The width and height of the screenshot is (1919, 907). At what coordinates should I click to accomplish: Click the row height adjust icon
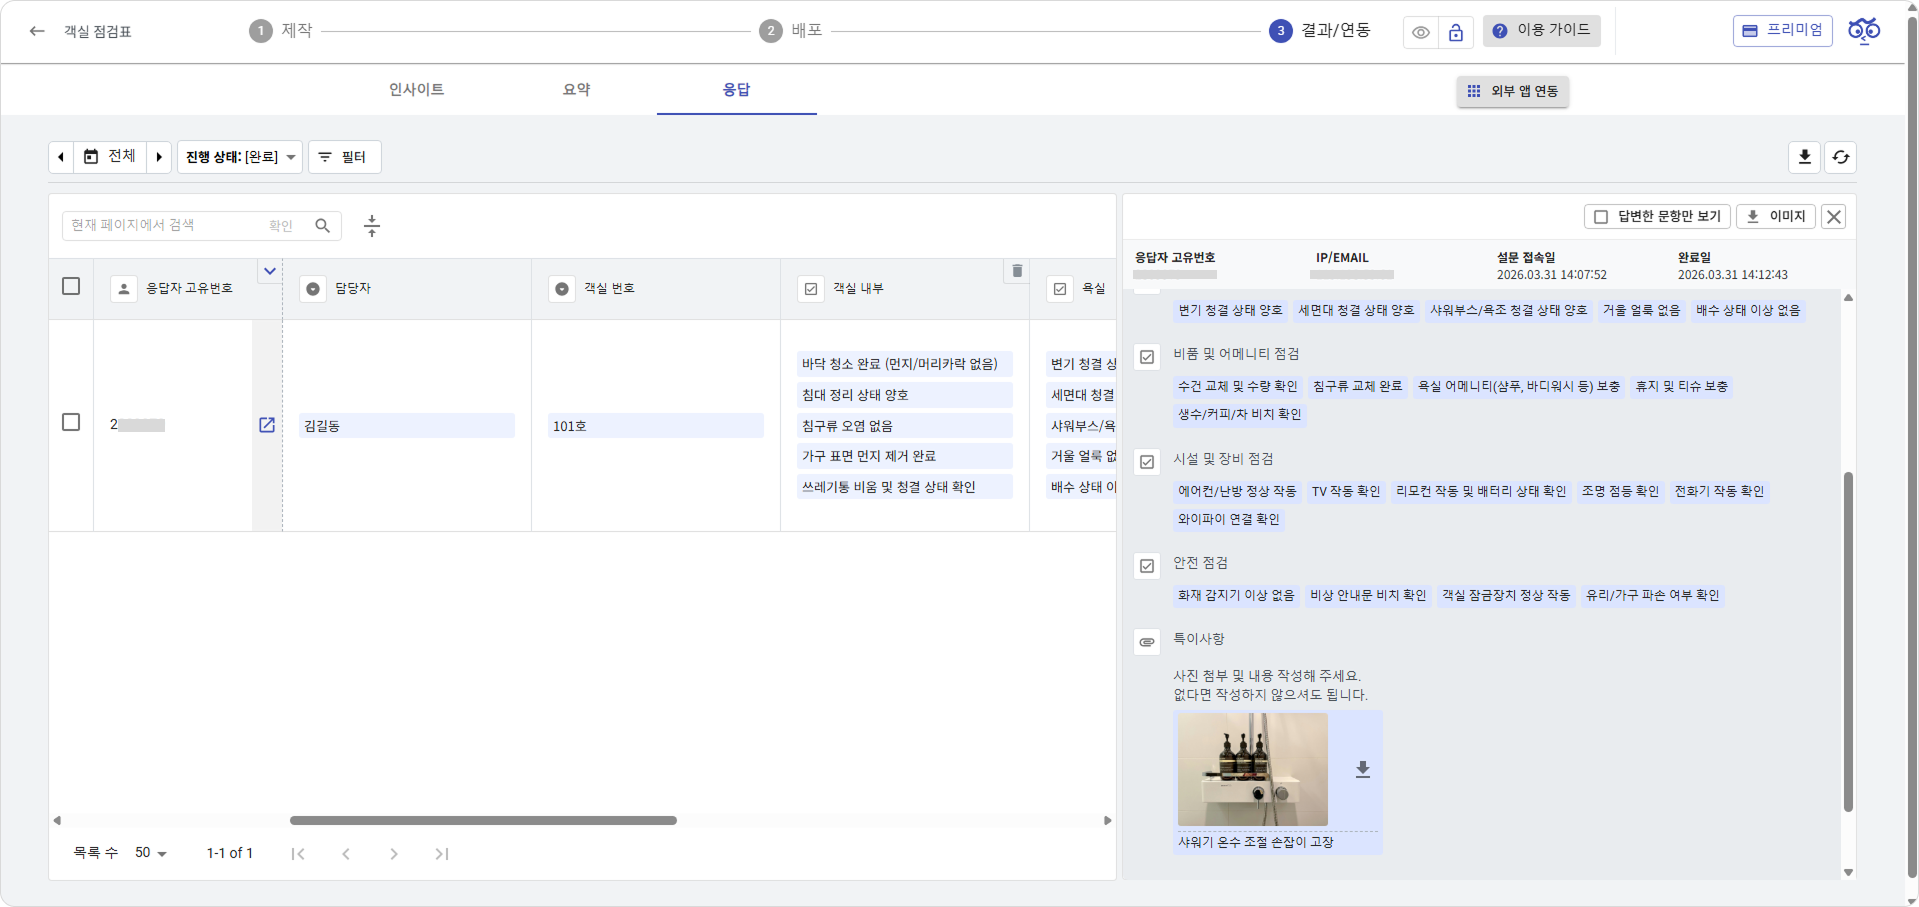[372, 226]
